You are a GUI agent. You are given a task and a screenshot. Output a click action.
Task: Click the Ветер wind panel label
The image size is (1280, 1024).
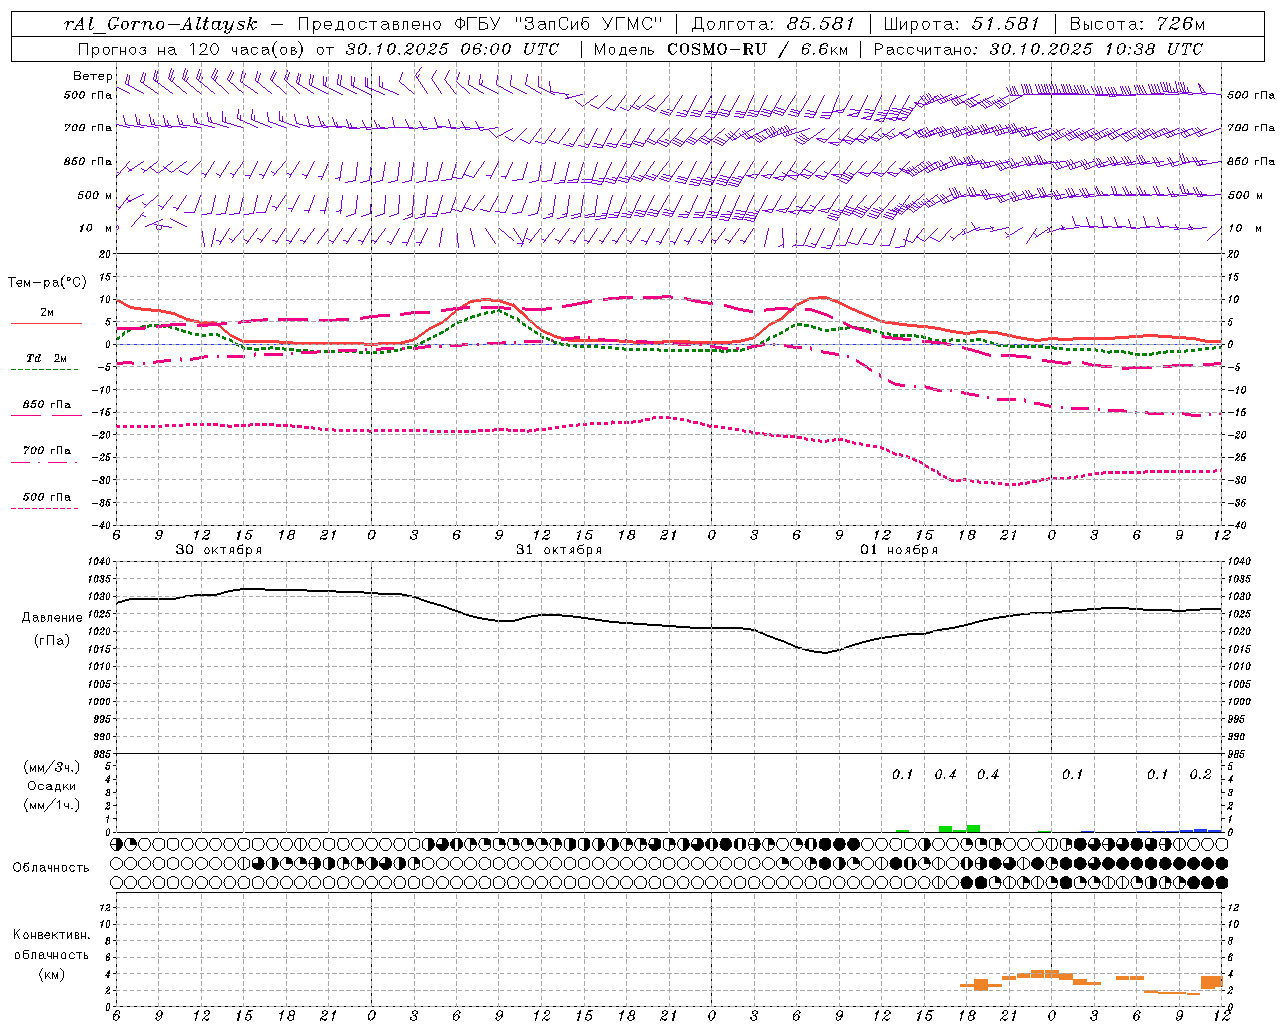(x=93, y=76)
